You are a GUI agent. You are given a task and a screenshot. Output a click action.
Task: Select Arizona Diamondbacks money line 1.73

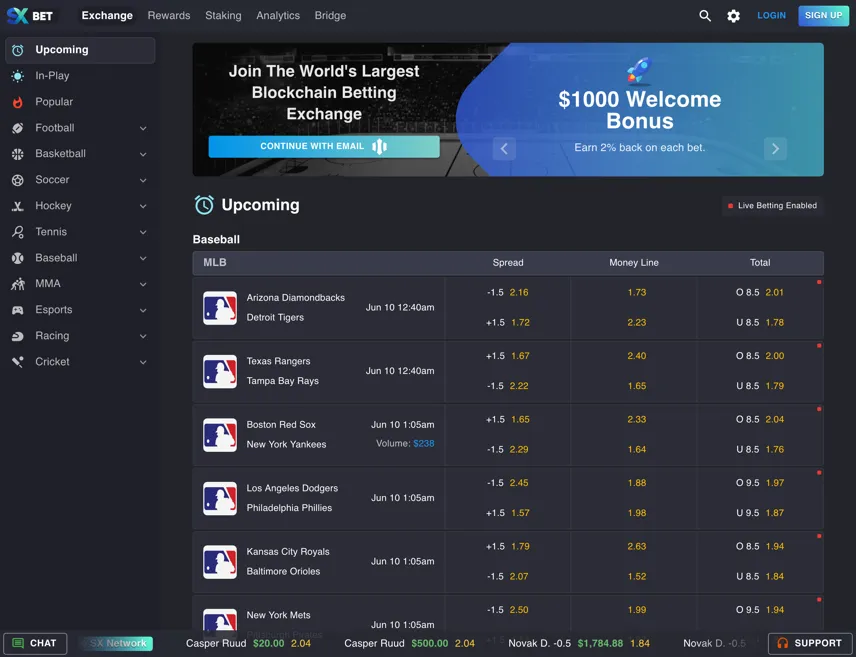click(x=637, y=293)
